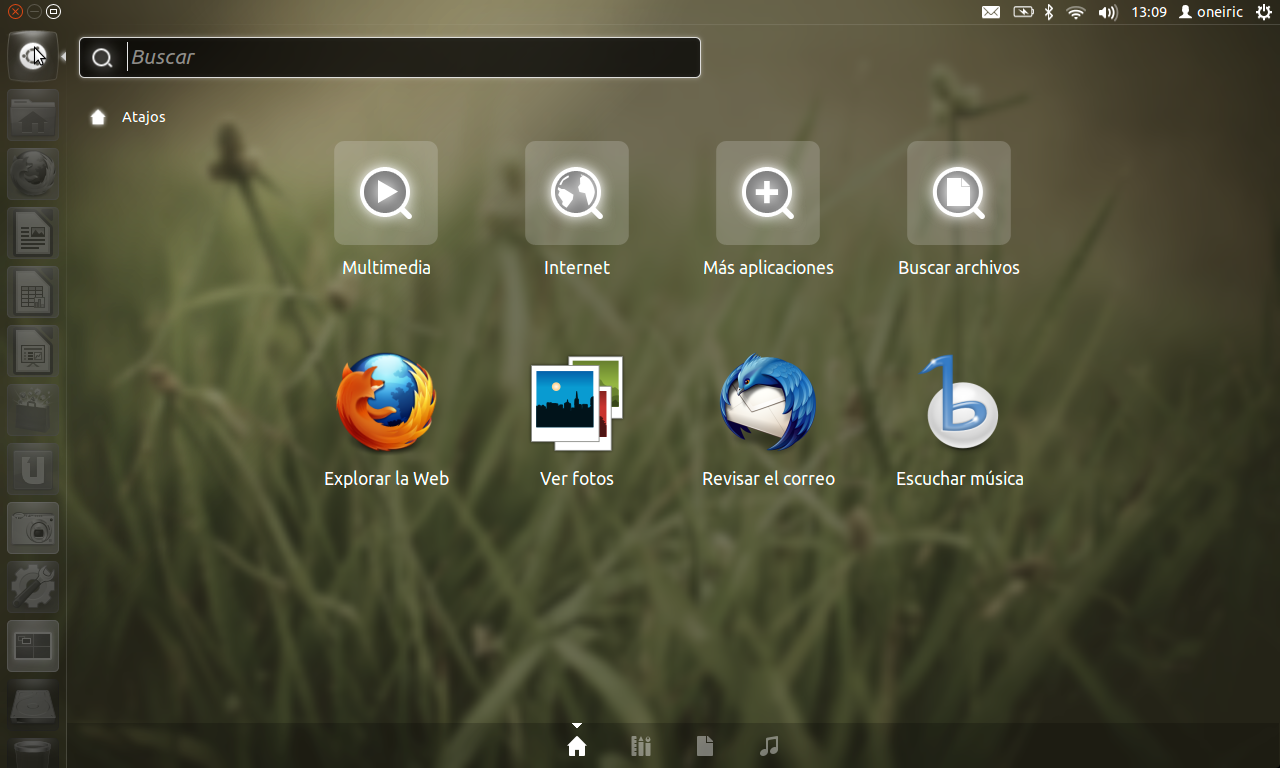The height and width of the screenshot is (768, 1280).
Task: Open the volume indicator menu
Action: [1107, 12]
